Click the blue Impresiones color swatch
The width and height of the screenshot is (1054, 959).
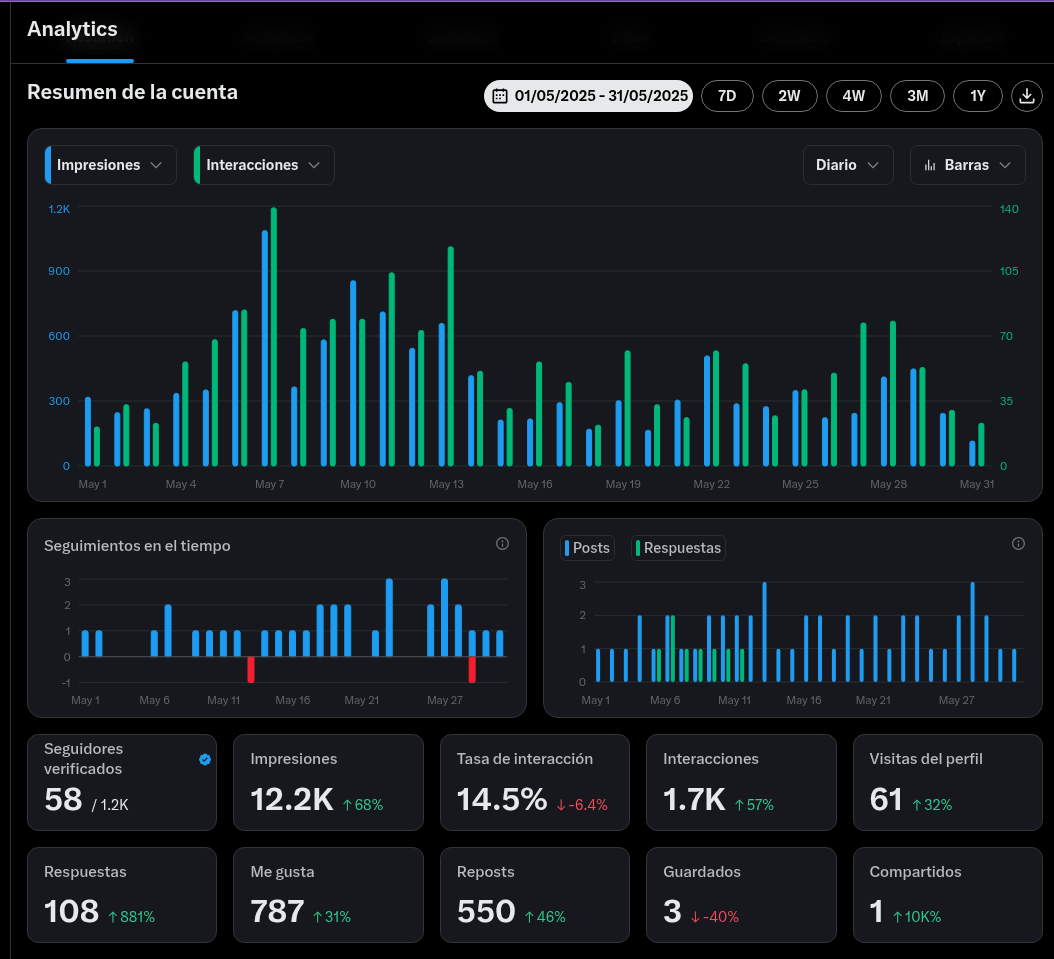(x=48, y=165)
